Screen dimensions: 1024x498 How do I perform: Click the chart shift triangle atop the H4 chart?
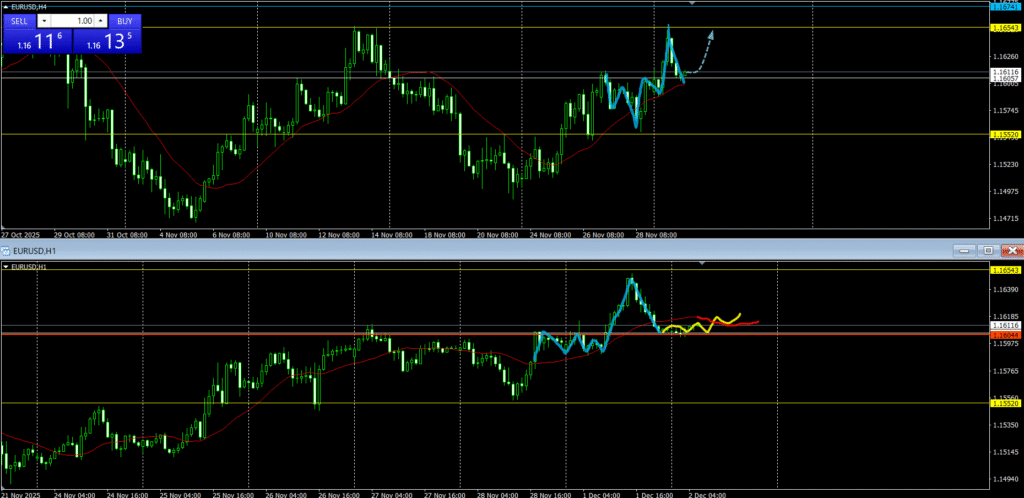[692, 4]
